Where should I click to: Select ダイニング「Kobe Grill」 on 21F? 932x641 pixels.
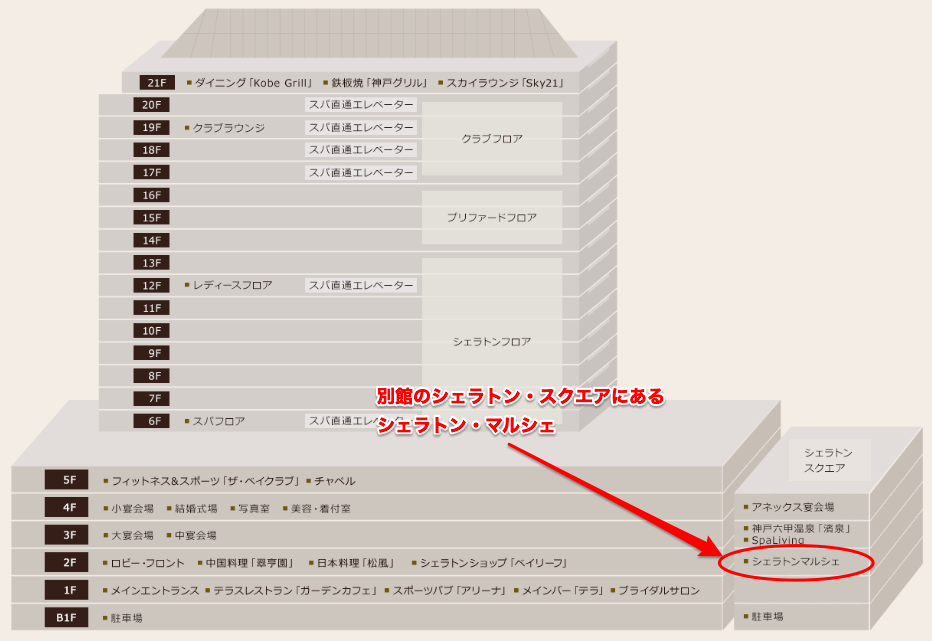[x=254, y=83]
